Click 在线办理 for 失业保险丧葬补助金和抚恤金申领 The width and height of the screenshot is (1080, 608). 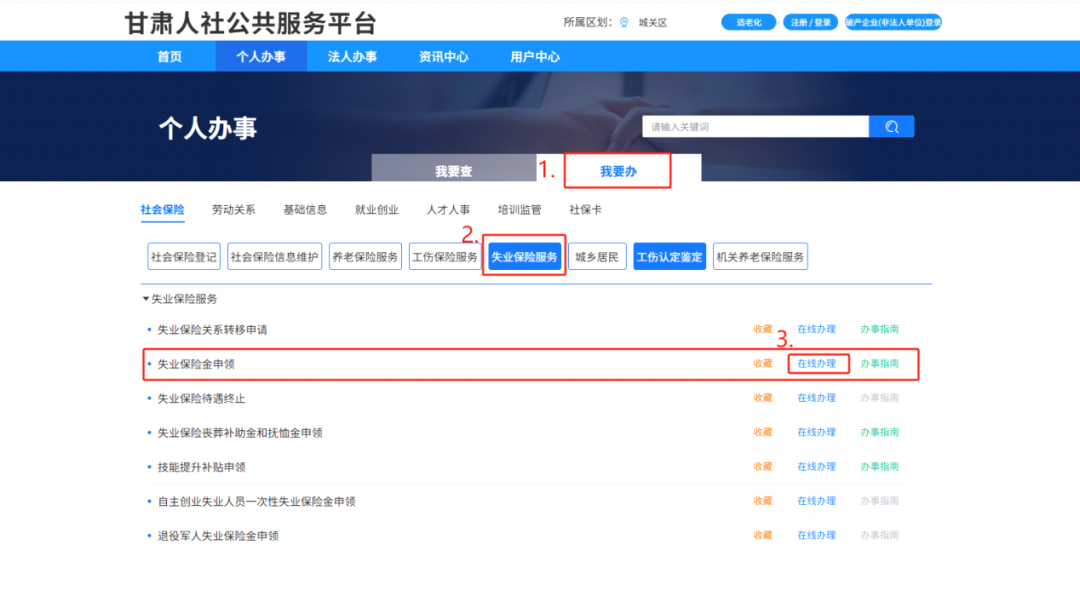pyautogui.click(x=816, y=432)
